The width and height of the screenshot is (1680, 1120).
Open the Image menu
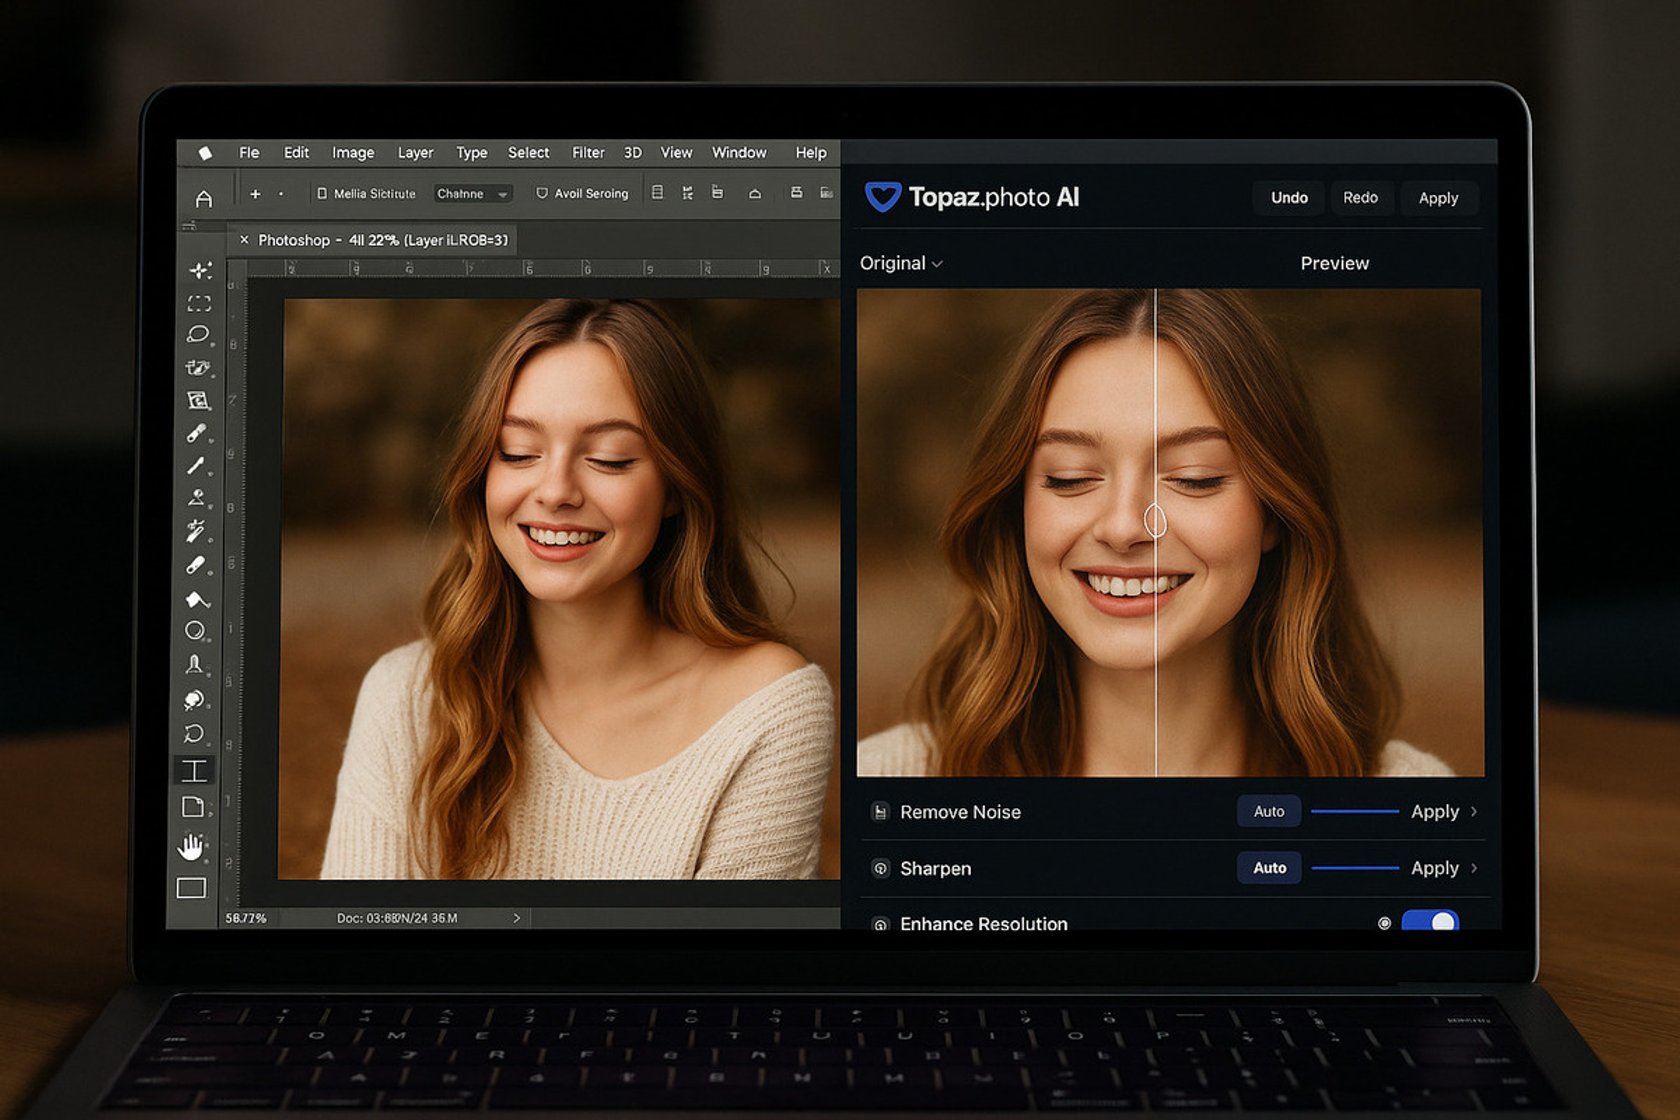coord(352,152)
